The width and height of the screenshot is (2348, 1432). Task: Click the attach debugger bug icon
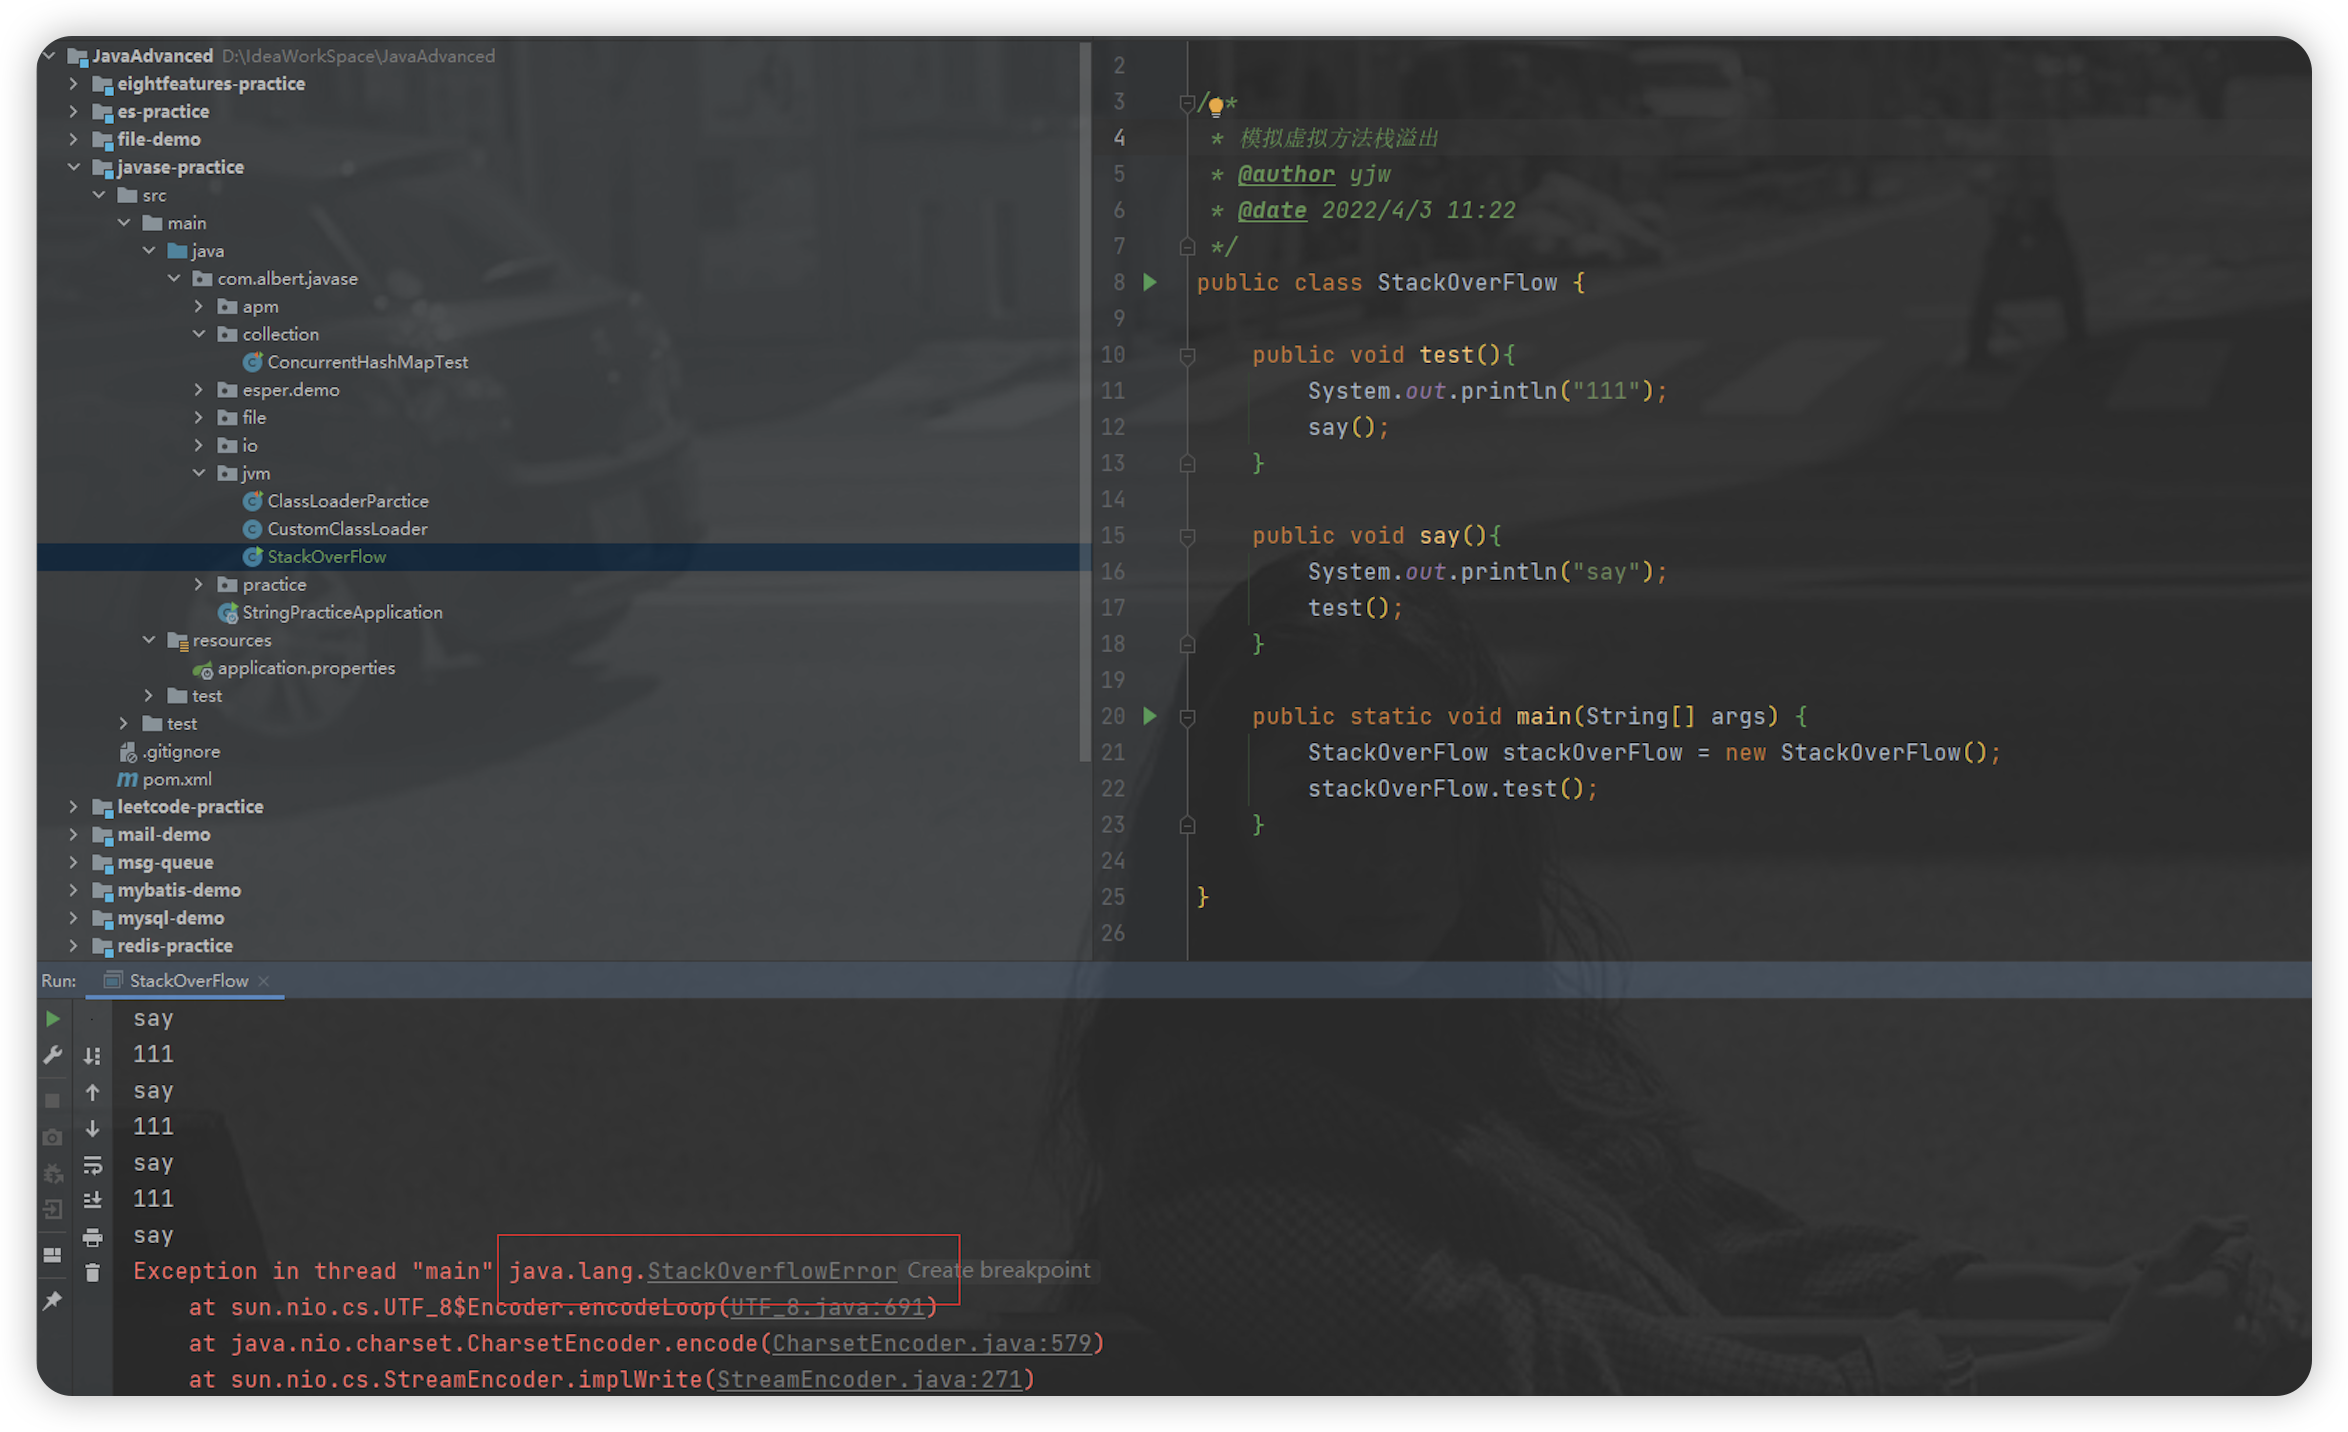53,1173
